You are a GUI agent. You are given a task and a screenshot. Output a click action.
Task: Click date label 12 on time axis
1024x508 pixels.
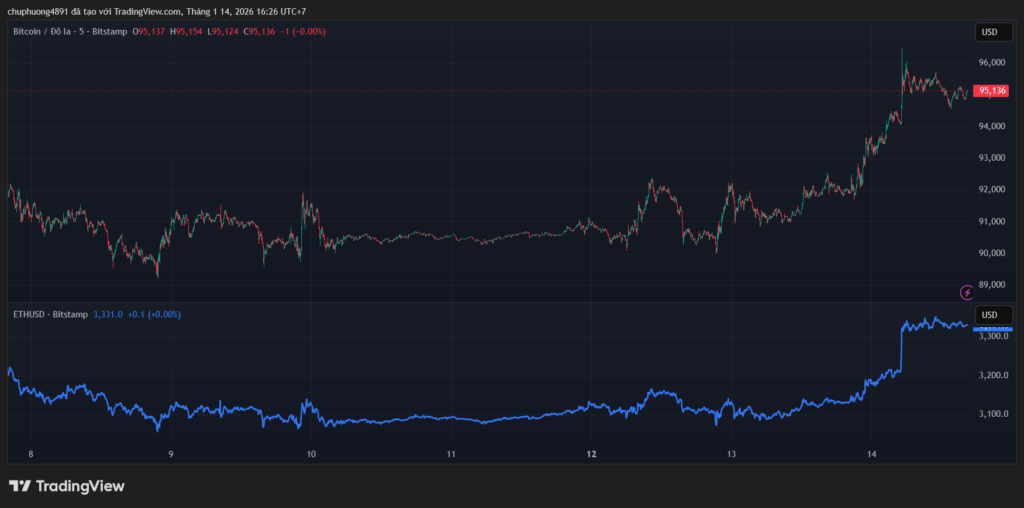coord(591,454)
